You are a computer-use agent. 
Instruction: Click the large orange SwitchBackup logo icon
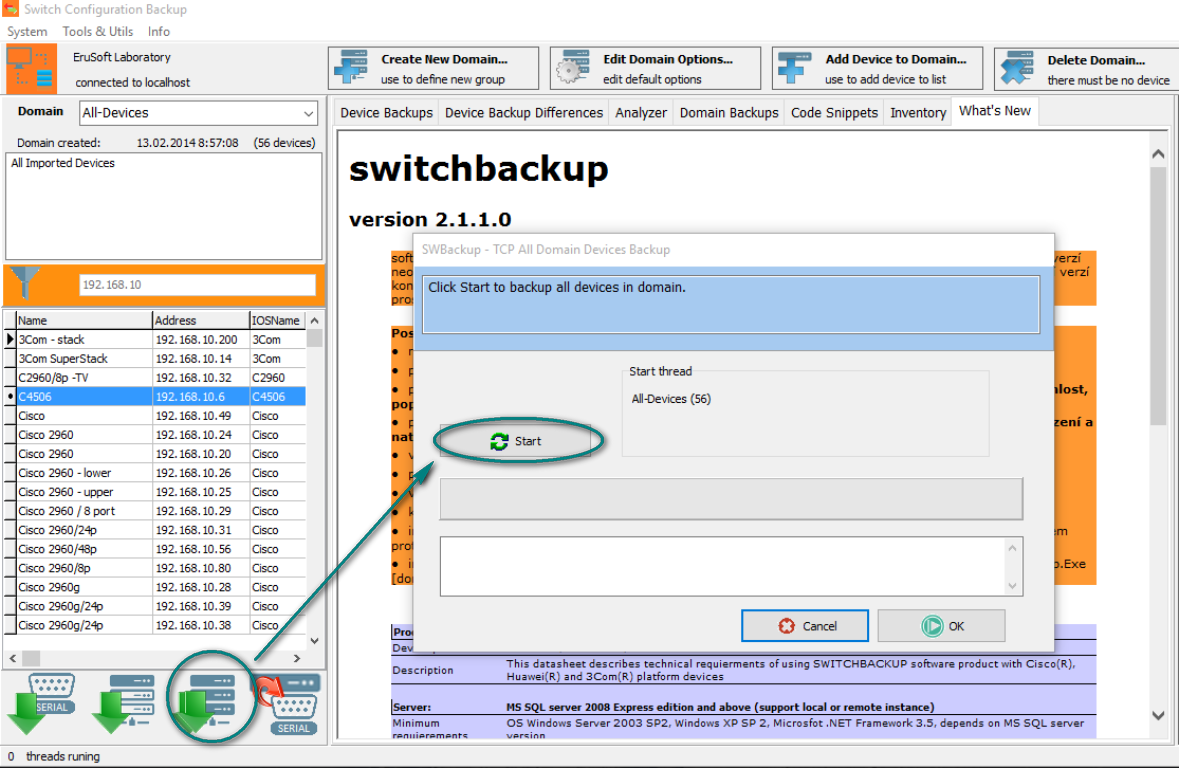pyautogui.click(x=31, y=68)
